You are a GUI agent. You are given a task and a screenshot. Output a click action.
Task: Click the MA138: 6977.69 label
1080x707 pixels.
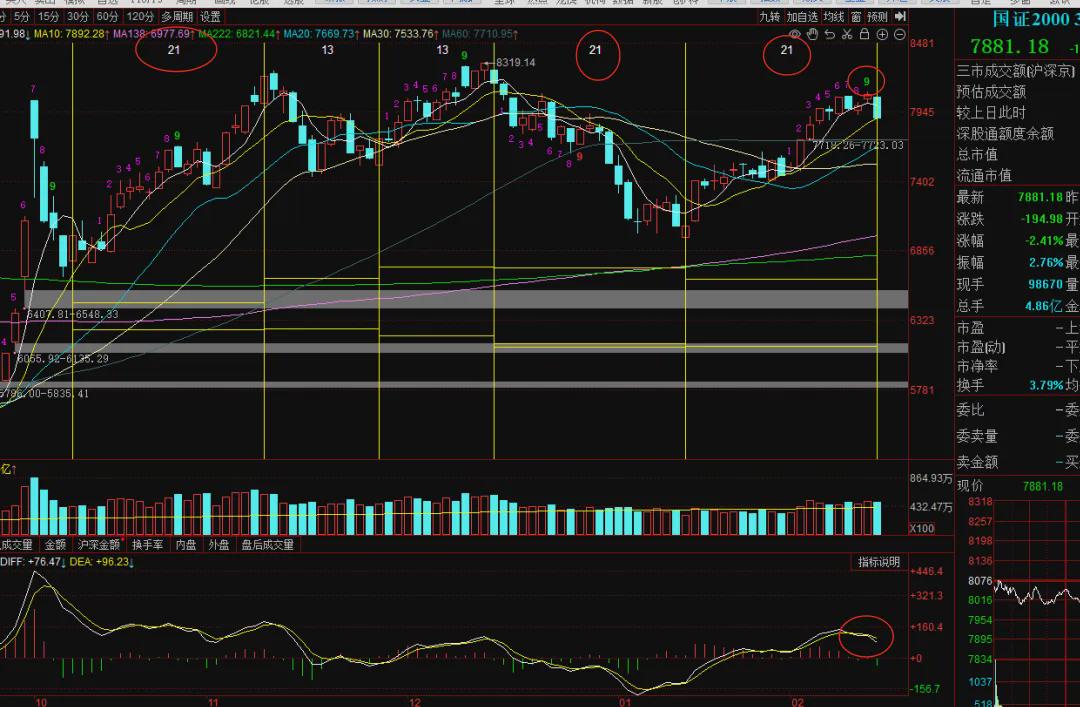coord(154,34)
